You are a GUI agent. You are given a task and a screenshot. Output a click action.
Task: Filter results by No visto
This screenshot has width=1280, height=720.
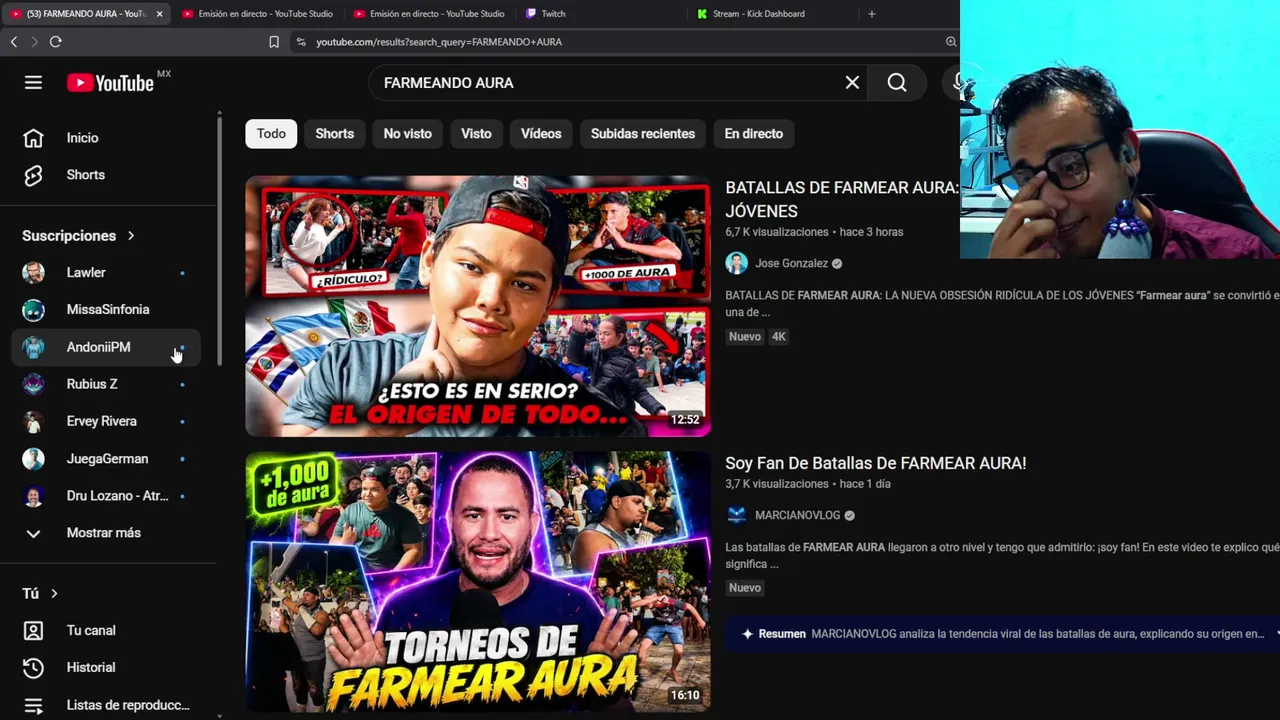tap(408, 134)
